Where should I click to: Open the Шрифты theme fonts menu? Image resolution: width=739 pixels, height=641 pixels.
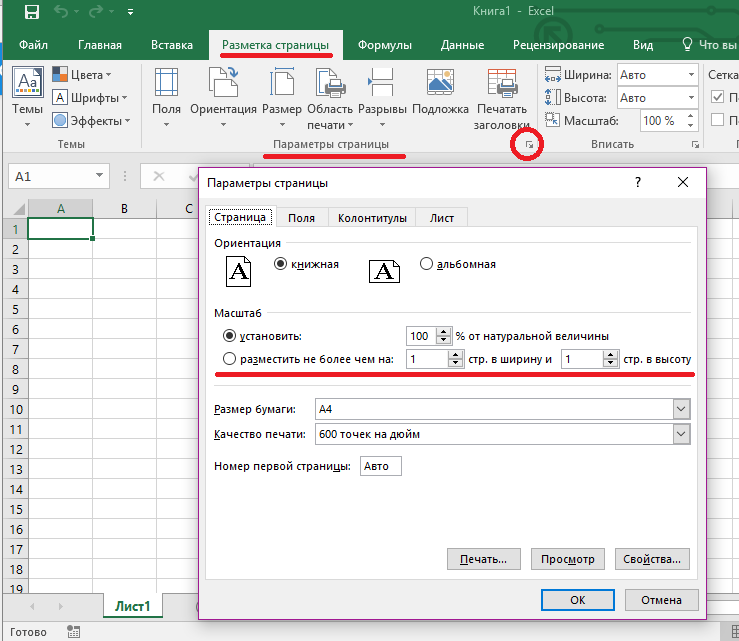pos(90,98)
